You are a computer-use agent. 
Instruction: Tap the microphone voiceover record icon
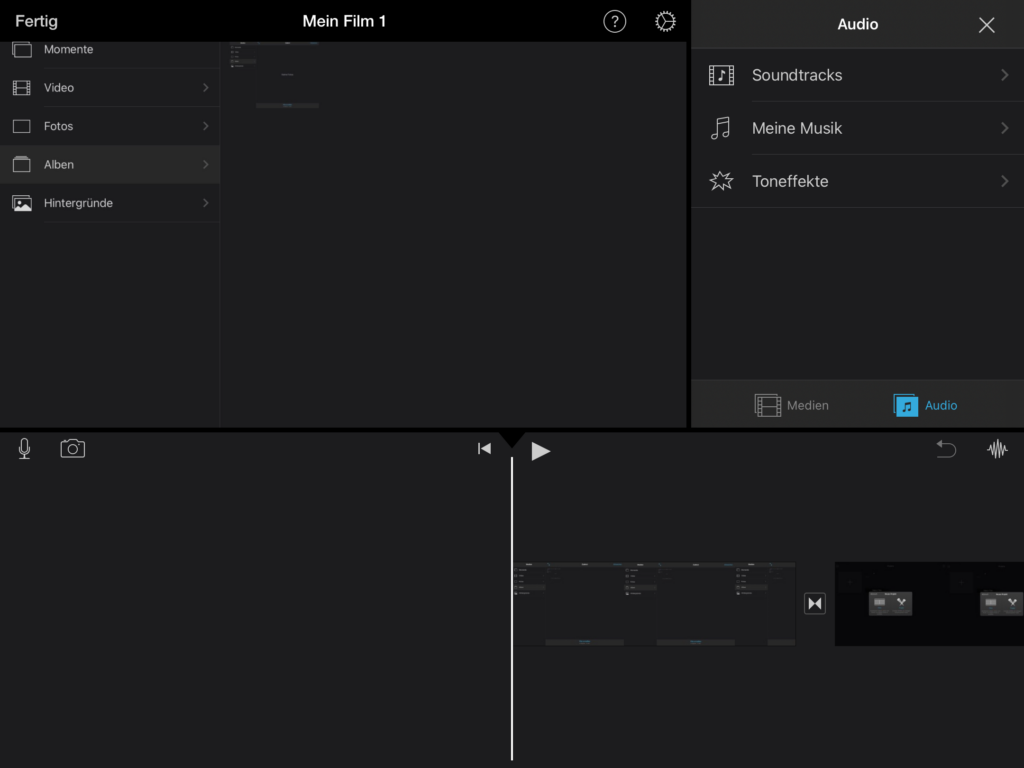pyautogui.click(x=24, y=449)
